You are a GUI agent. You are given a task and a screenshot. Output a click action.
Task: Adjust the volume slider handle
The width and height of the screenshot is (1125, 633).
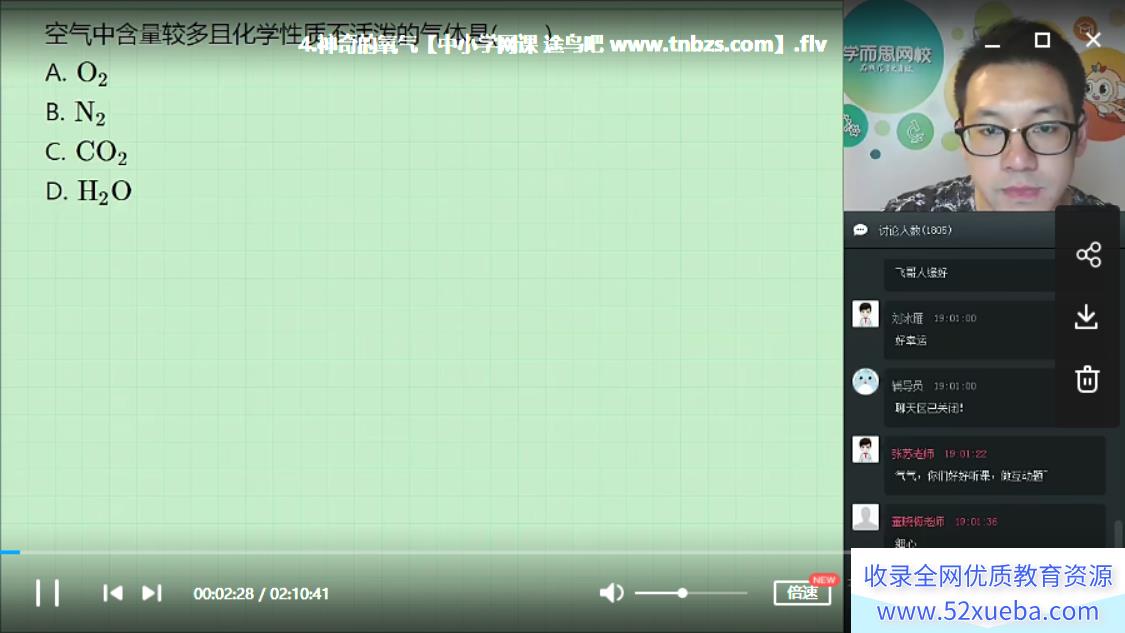[x=682, y=593]
